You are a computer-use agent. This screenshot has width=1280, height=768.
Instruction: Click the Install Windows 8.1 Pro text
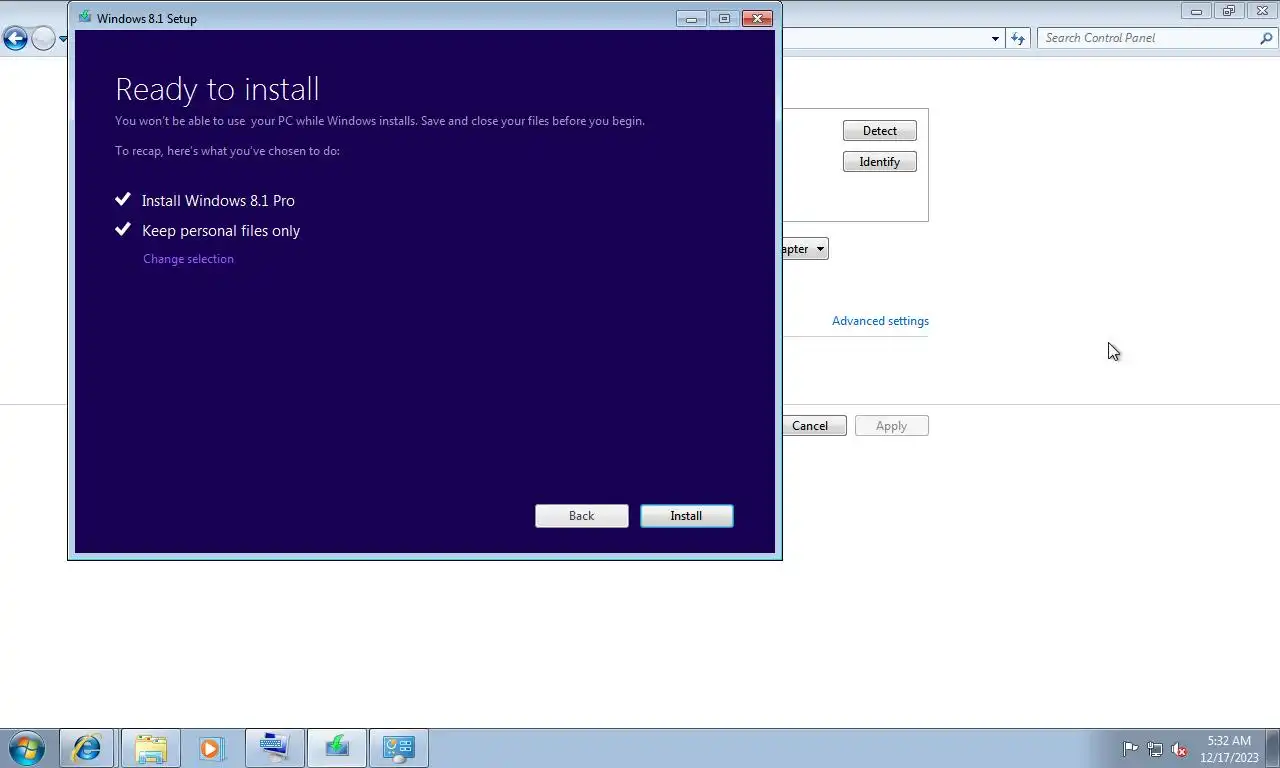[x=218, y=201]
